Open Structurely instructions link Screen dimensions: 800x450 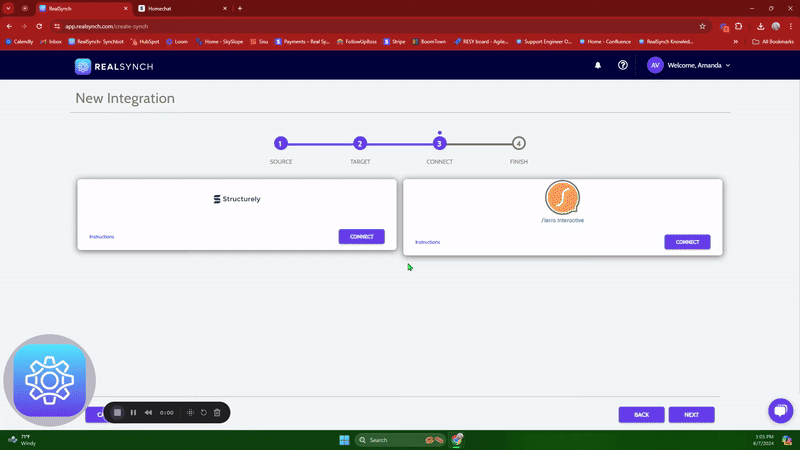click(x=102, y=237)
